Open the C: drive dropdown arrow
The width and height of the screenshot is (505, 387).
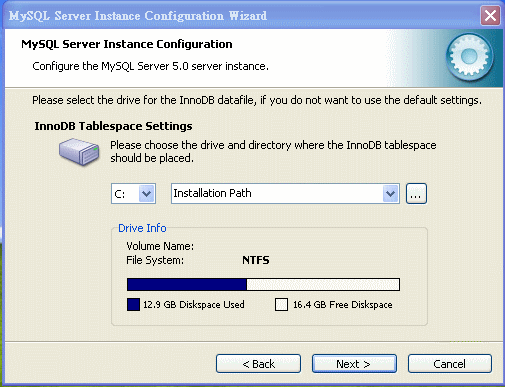pyautogui.click(x=146, y=193)
